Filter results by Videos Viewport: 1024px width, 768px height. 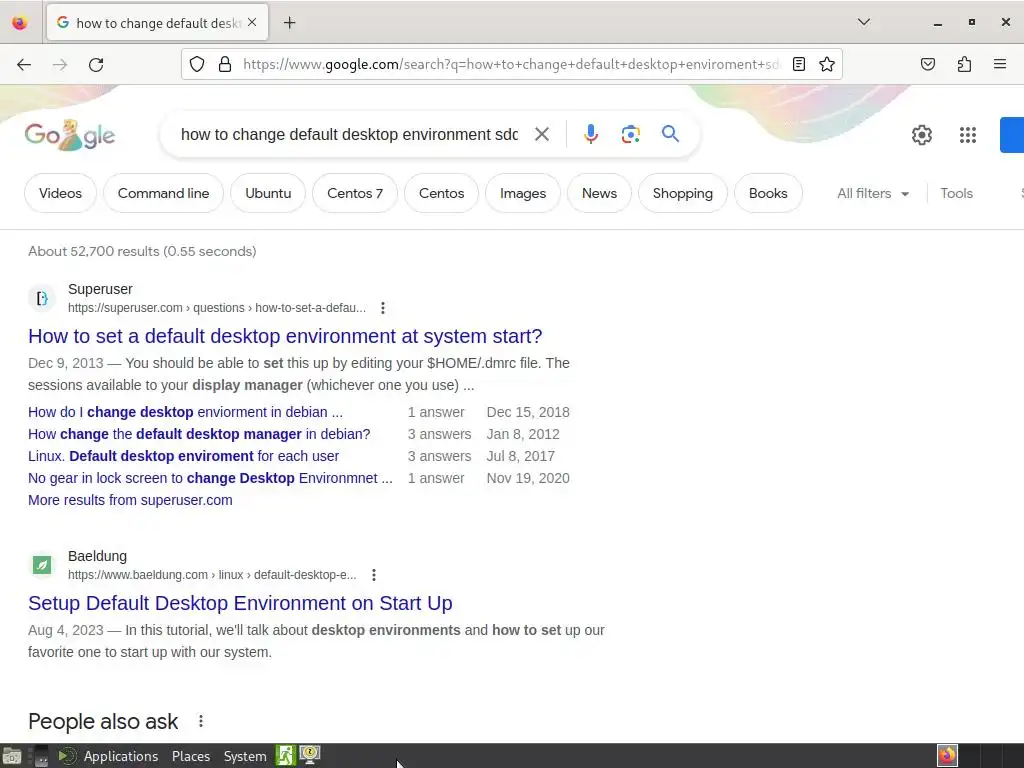[x=60, y=193]
